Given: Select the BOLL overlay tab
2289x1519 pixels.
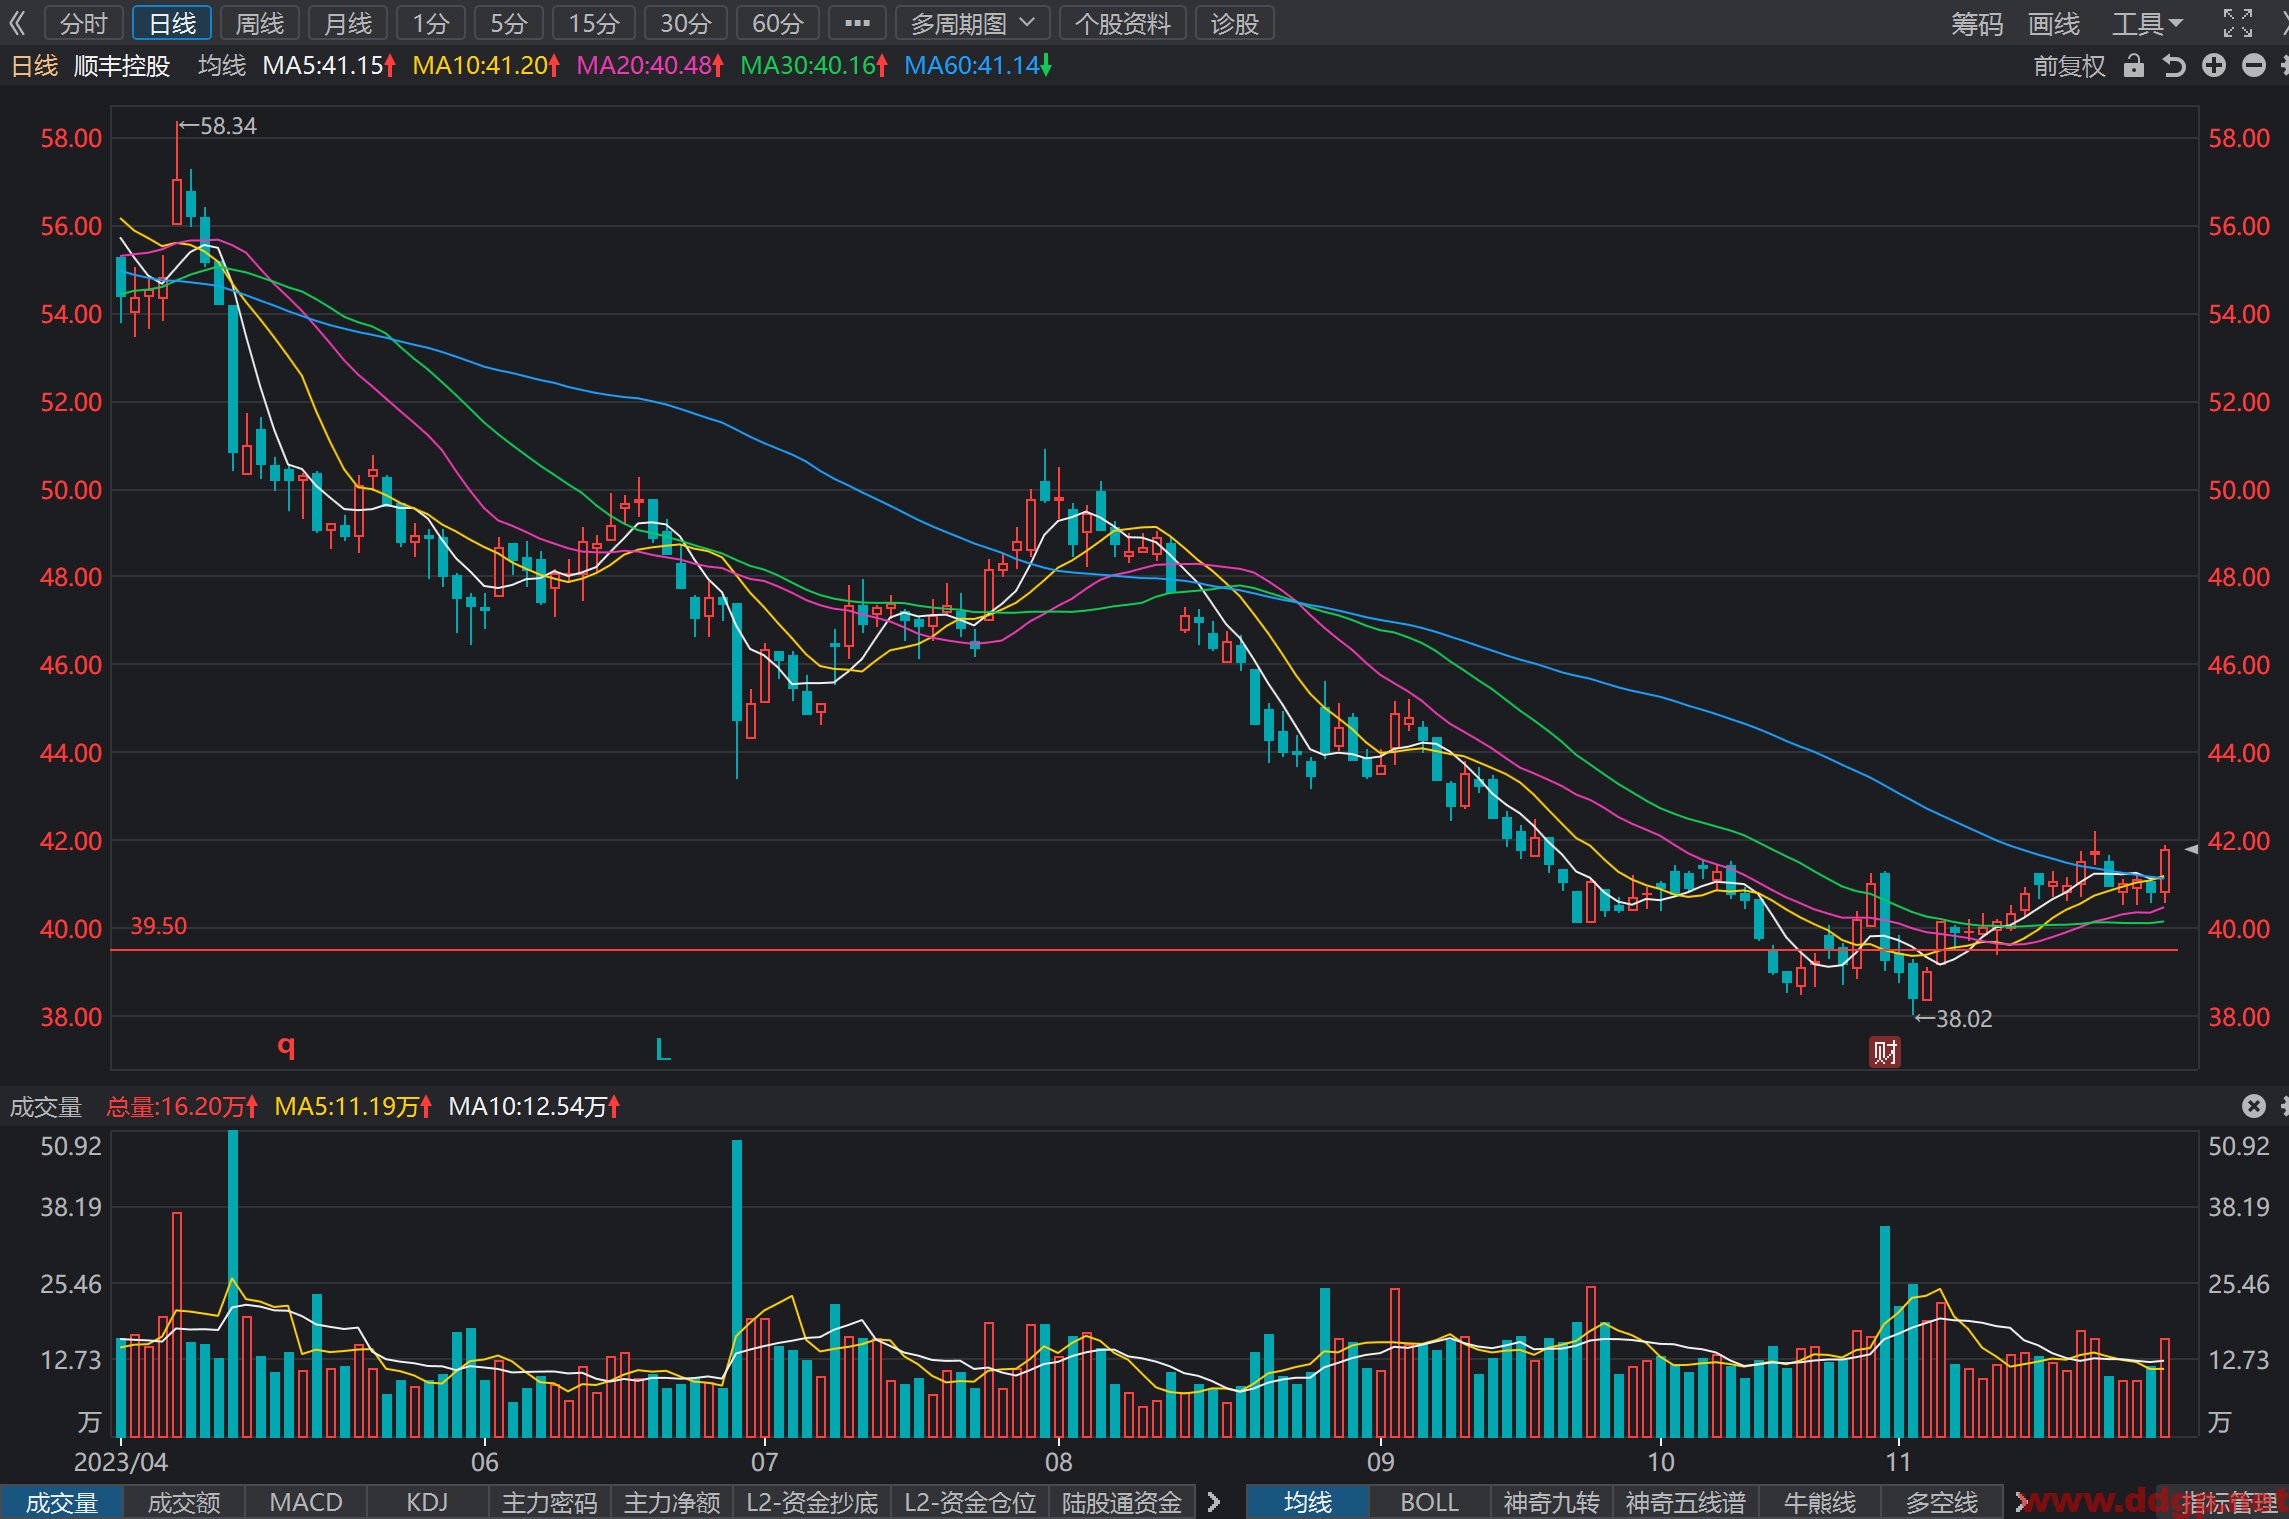Looking at the screenshot, I should click(x=1429, y=1502).
